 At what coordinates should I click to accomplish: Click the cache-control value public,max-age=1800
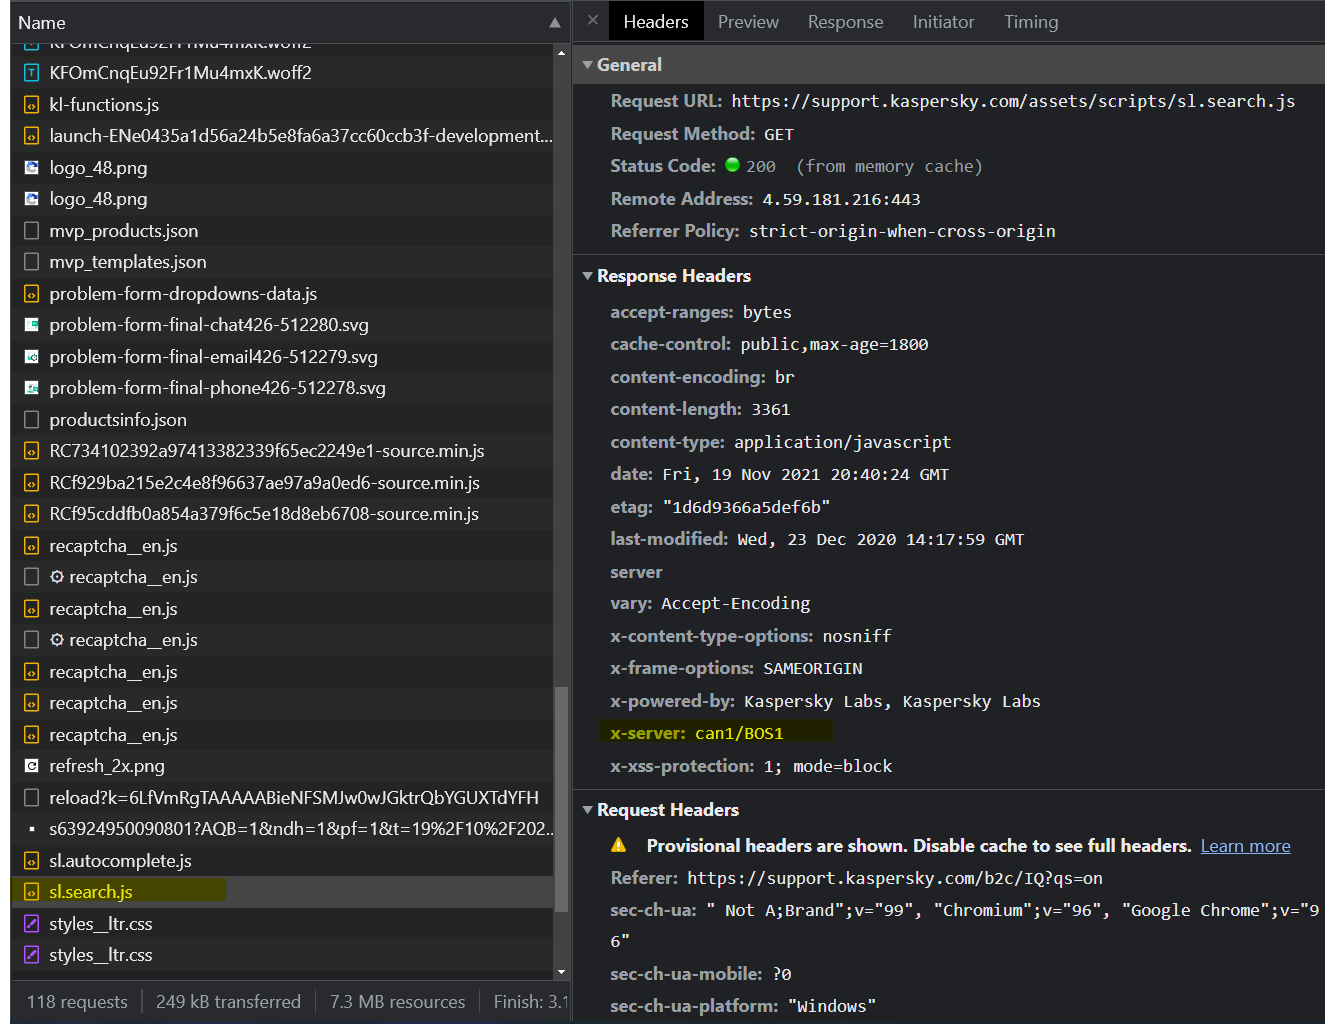pyautogui.click(x=834, y=345)
